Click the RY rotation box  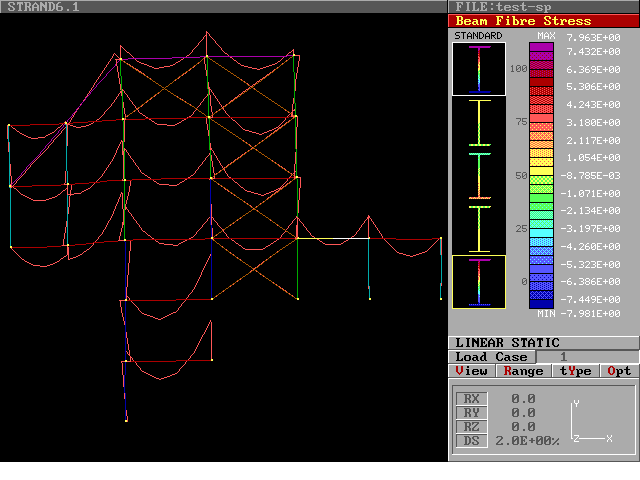coord(472,413)
